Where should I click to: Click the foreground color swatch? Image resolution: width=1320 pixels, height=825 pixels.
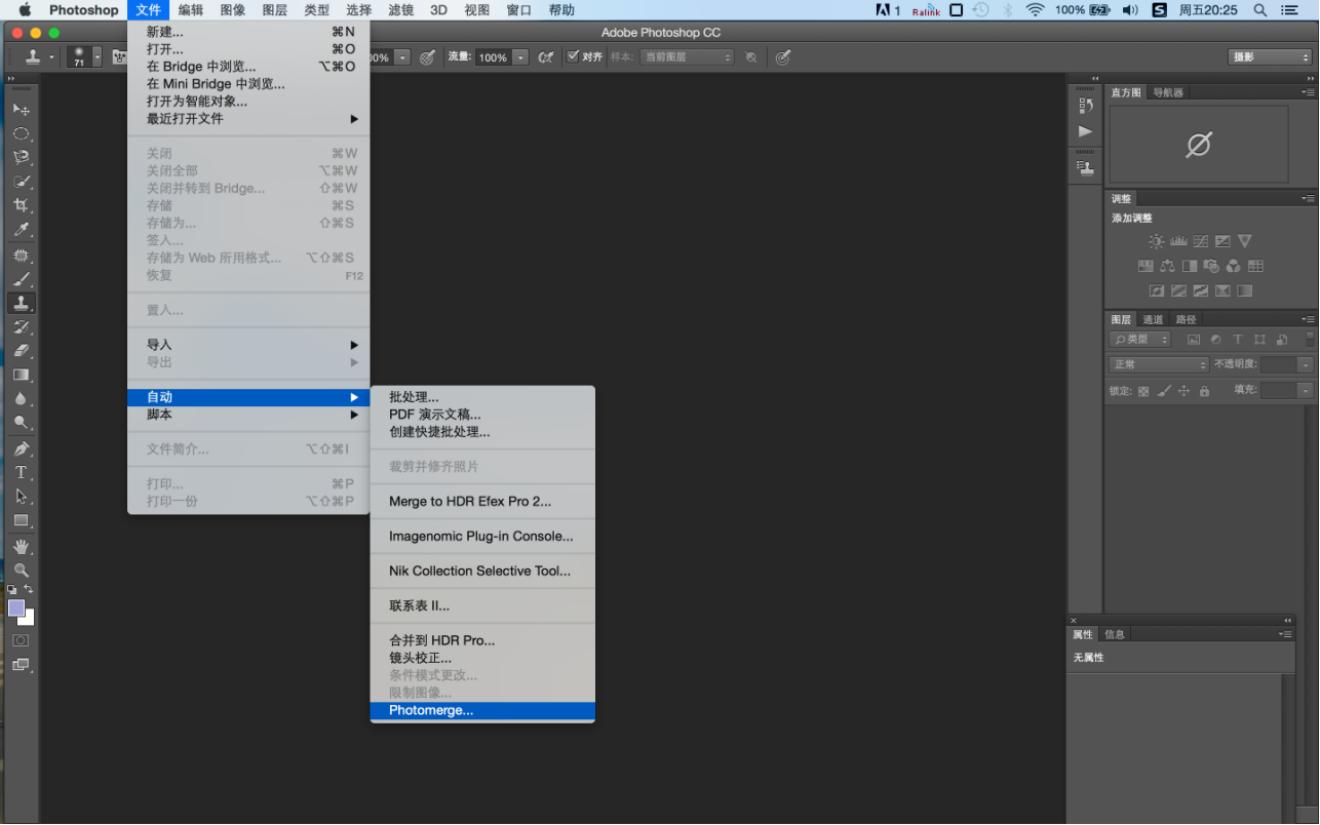(x=17, y=608)
